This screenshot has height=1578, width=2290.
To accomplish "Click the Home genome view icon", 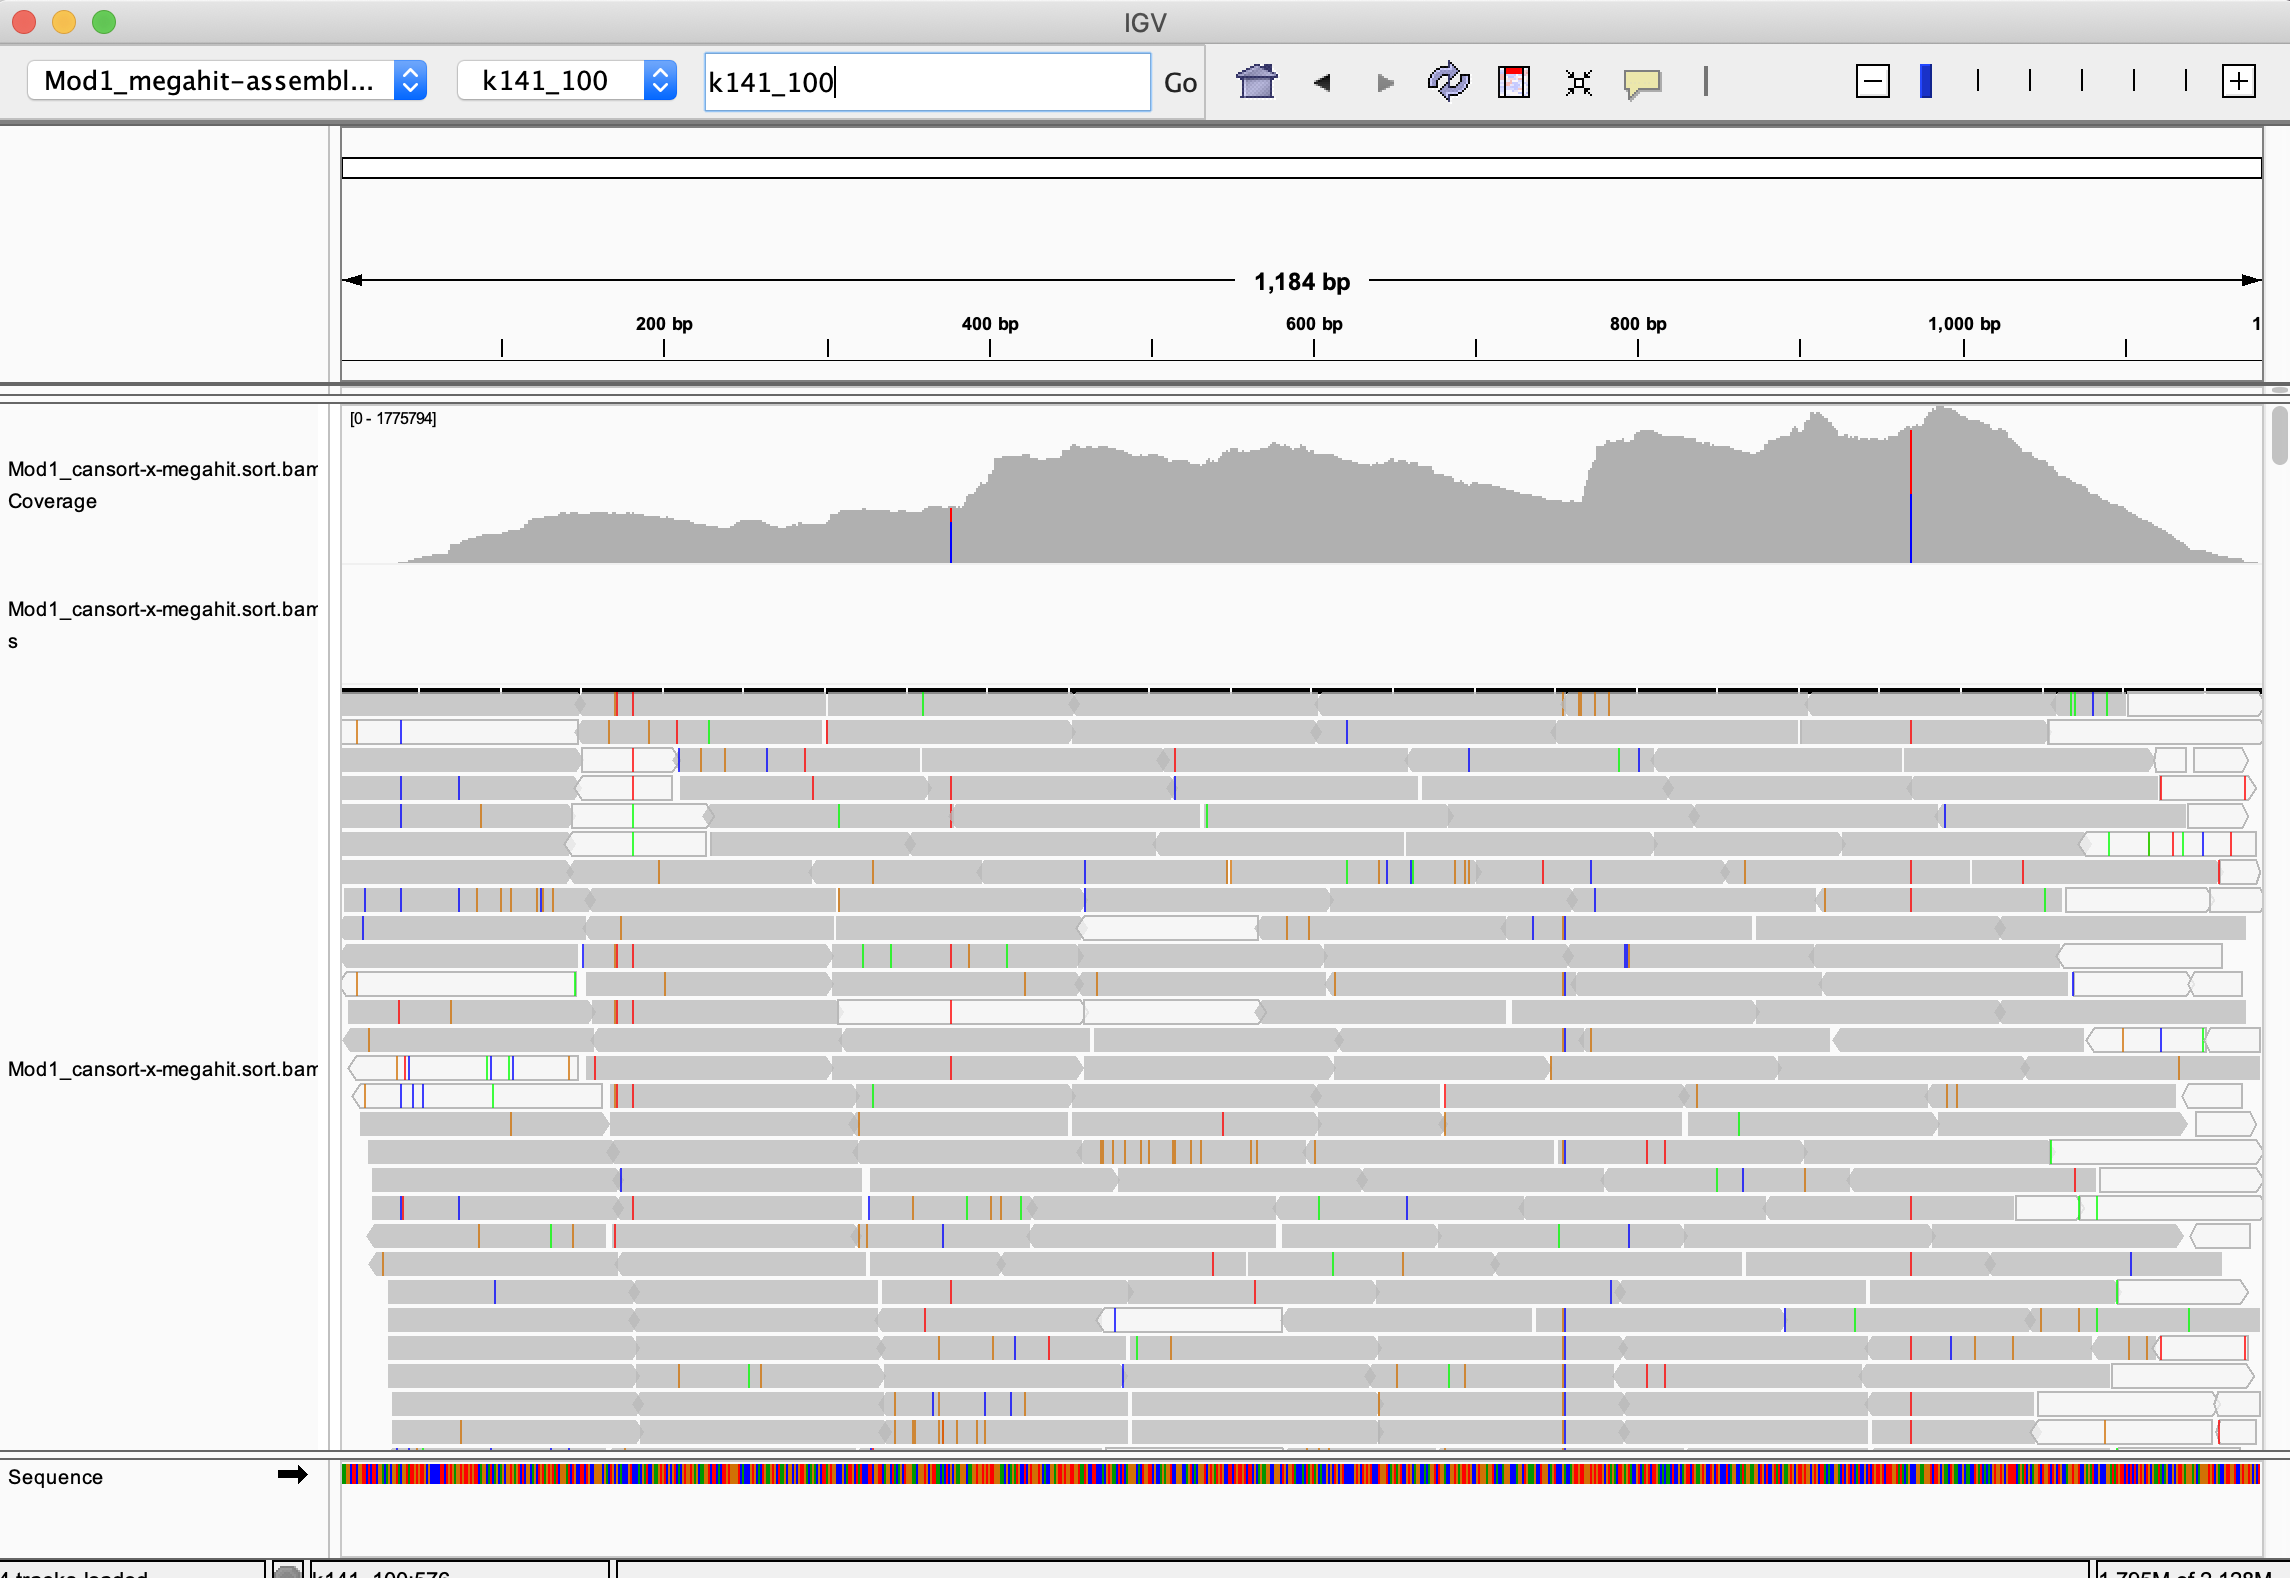I will coord(1256,81).
